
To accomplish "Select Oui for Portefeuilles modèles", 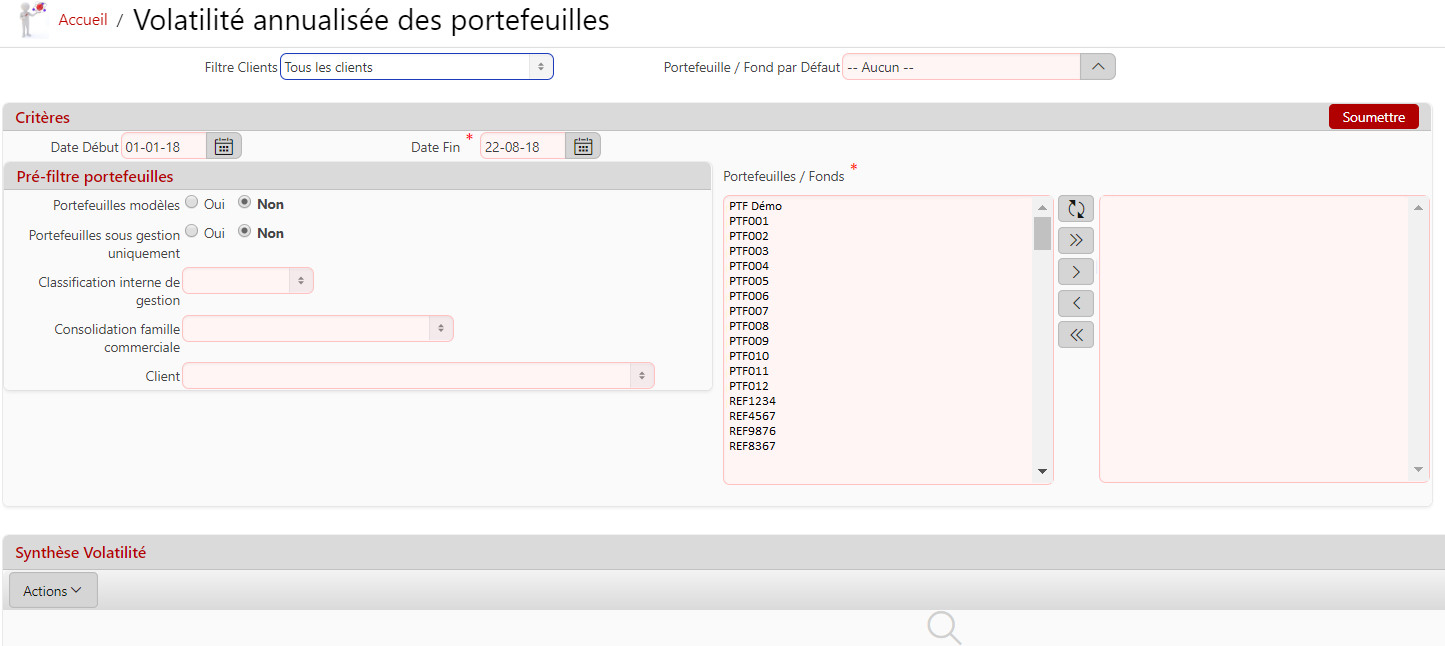I will click(192, 202).
